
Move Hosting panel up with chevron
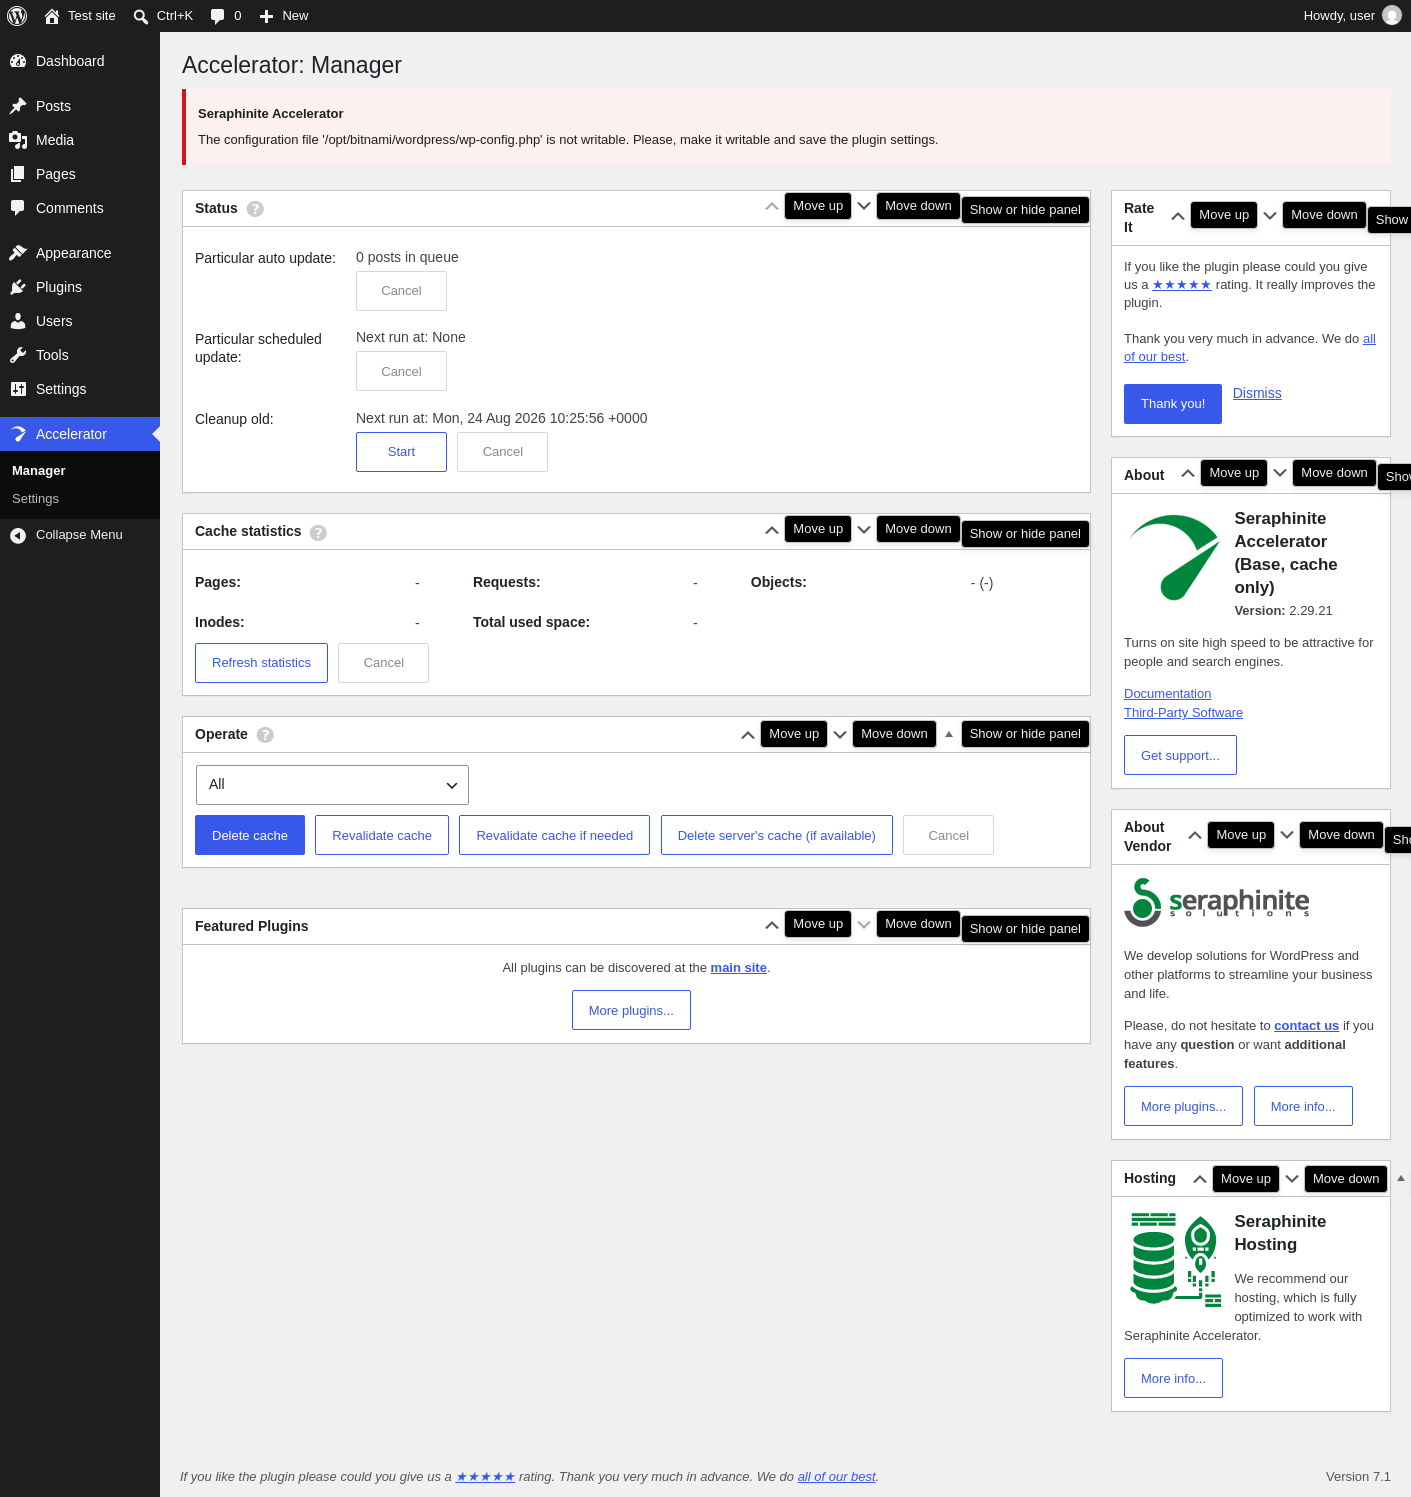tap(1200, 1179)
